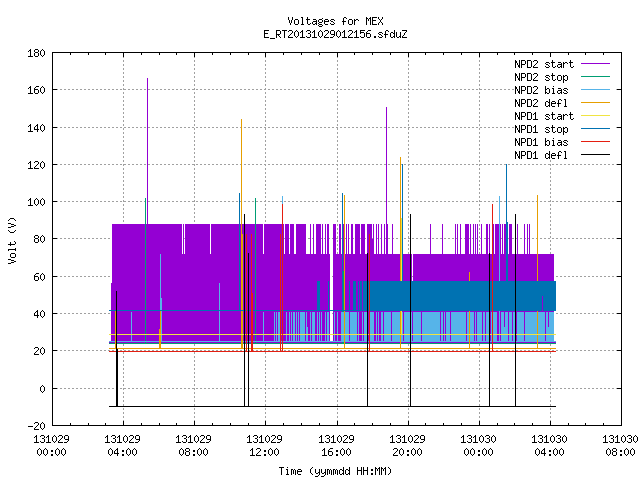The image size is (640, 480).
Task: Click the purple NPD2 start legend line
Action: tap(595, 64)
